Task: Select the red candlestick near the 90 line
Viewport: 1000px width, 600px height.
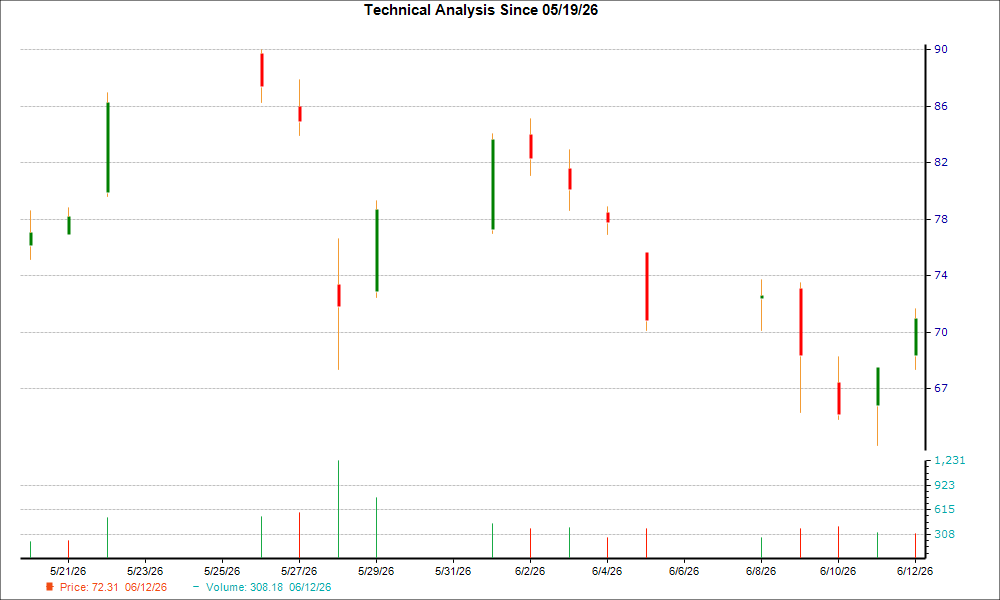Action: click(261, 70)
